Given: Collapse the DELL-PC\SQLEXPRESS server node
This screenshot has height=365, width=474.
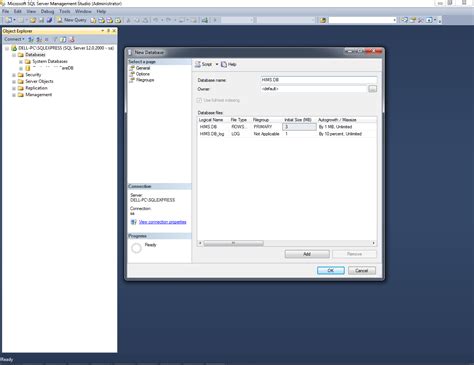Looking at the screenshot, I should click(x=7, y=48).
